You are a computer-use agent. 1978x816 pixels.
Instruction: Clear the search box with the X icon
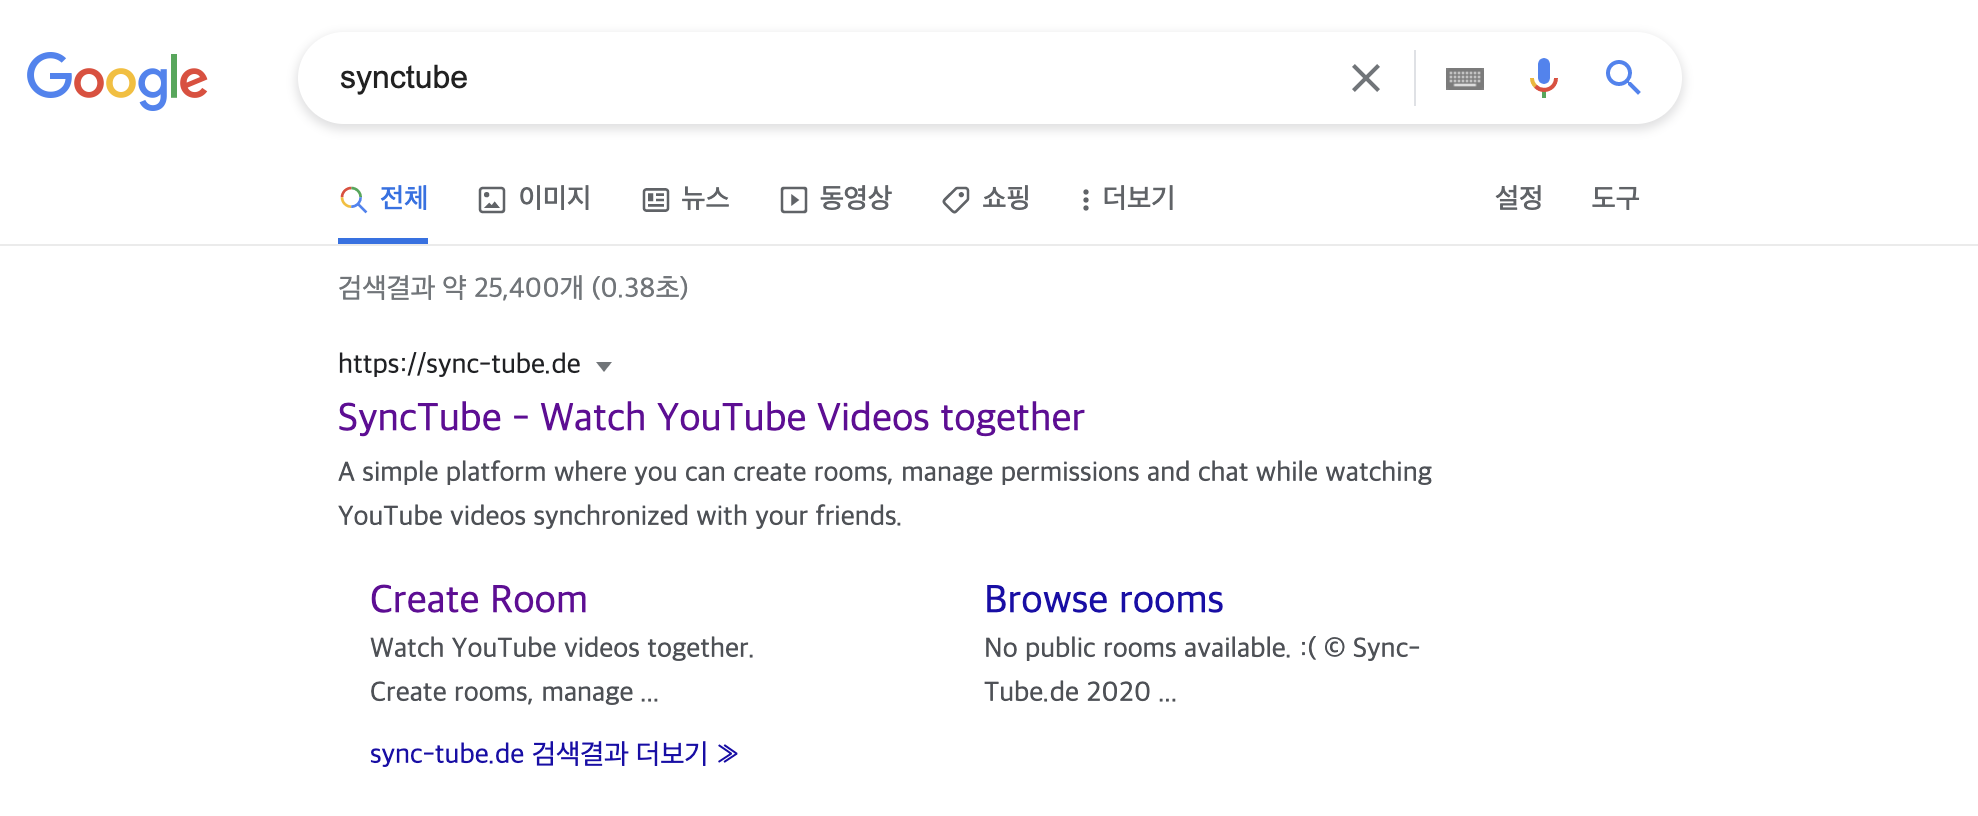coord(1365,78)
